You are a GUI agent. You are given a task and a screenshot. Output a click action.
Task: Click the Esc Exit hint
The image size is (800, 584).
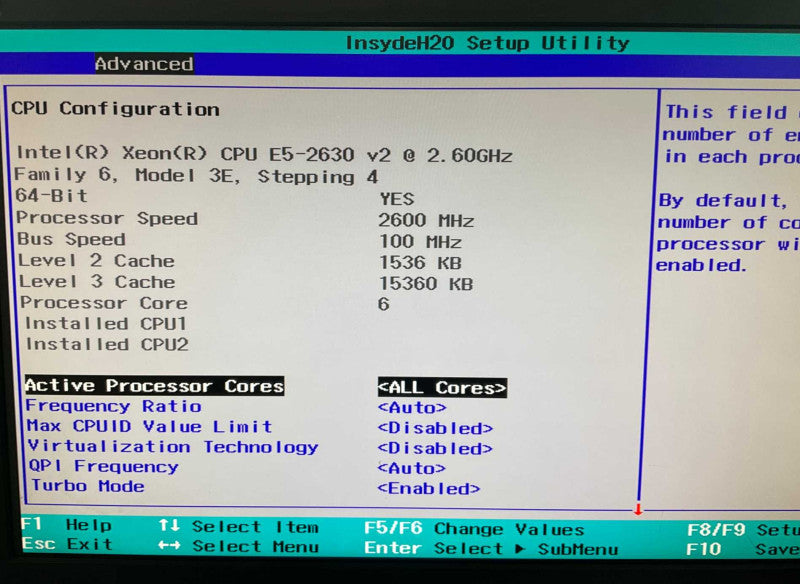[x=67, y=544]
